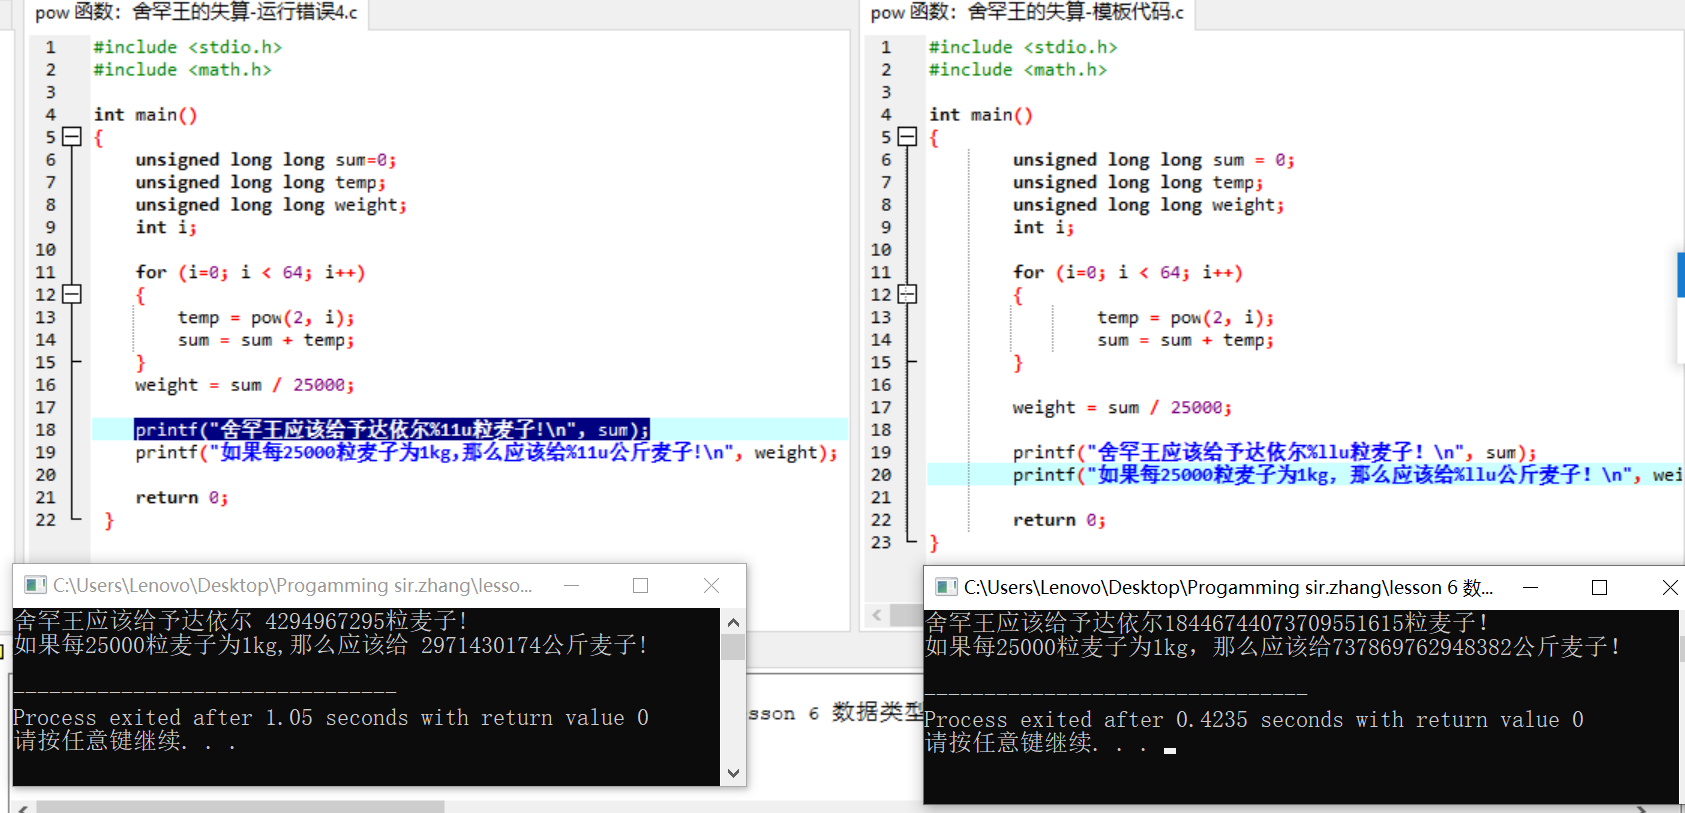Click 'unsigned long long weight;' in right editor
Screen dimensions: 1685x813
point(1148,205)
